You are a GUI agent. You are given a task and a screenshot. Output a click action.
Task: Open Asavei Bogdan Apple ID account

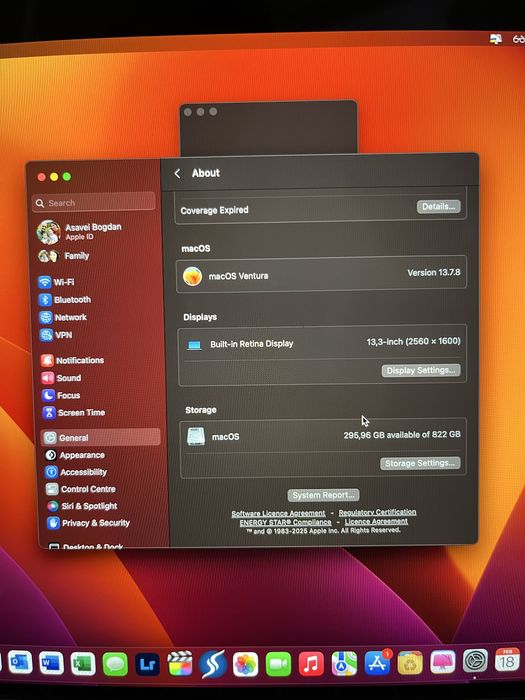80,231
